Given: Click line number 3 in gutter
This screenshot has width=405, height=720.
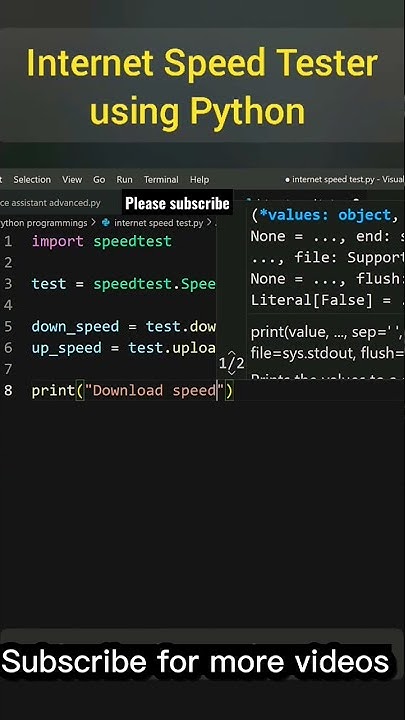Looking at the screenshot, I should 8,284.
